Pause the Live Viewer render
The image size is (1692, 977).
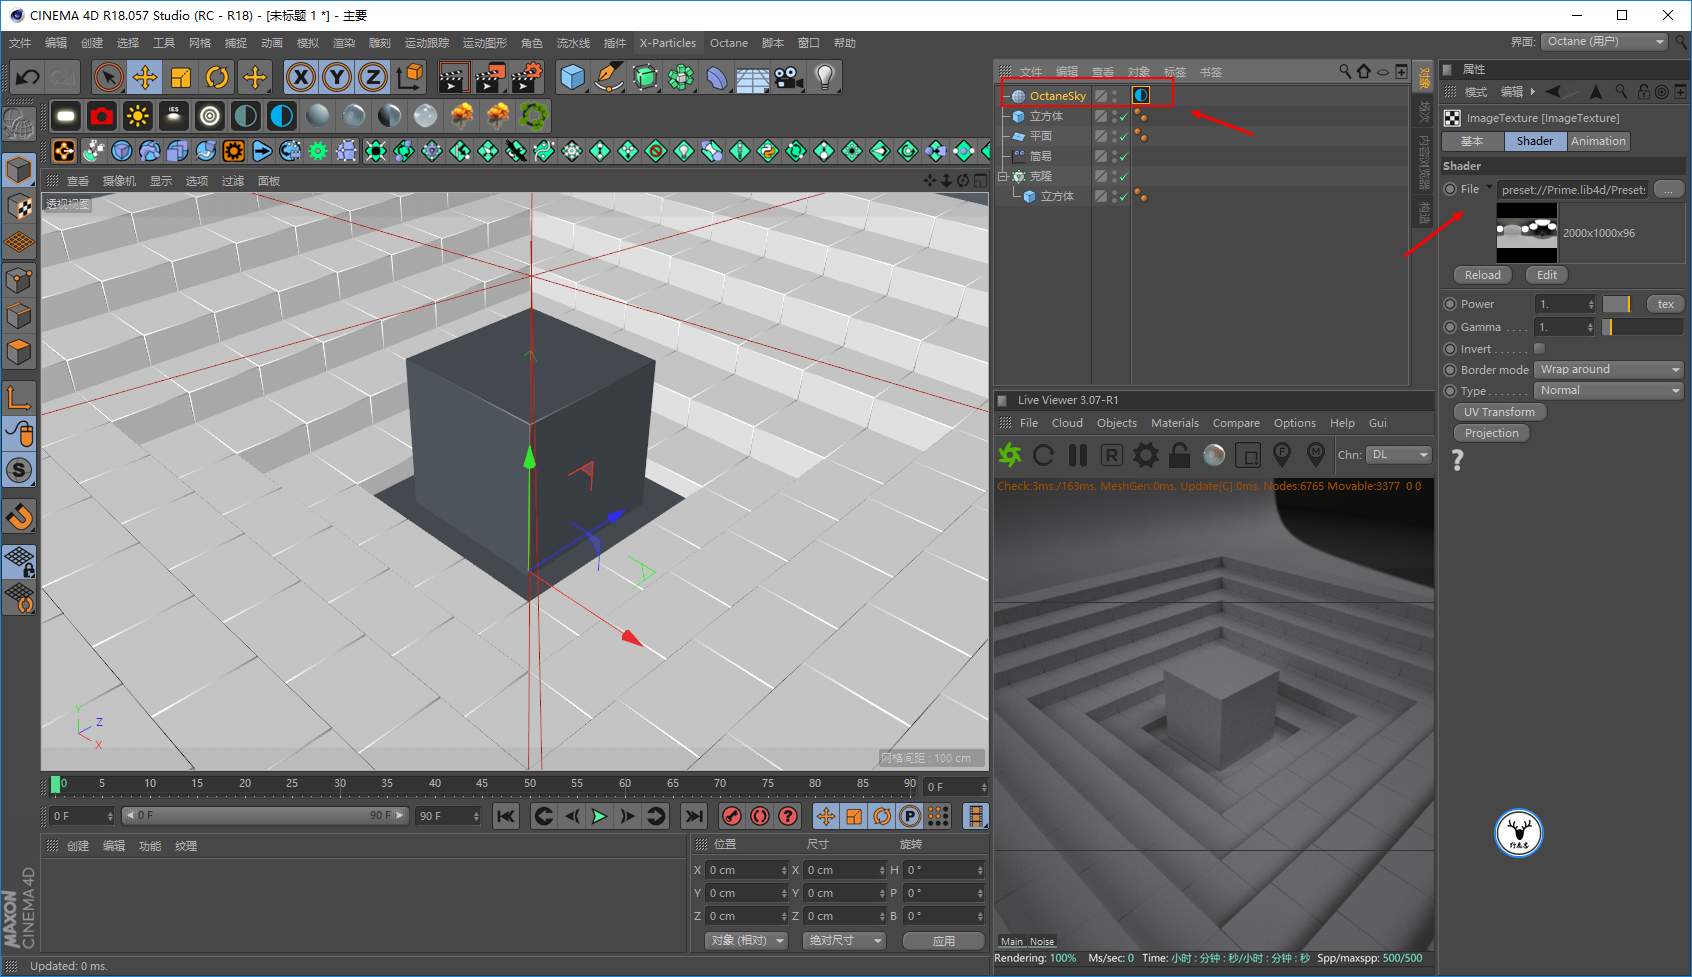tap(1078, 455)
